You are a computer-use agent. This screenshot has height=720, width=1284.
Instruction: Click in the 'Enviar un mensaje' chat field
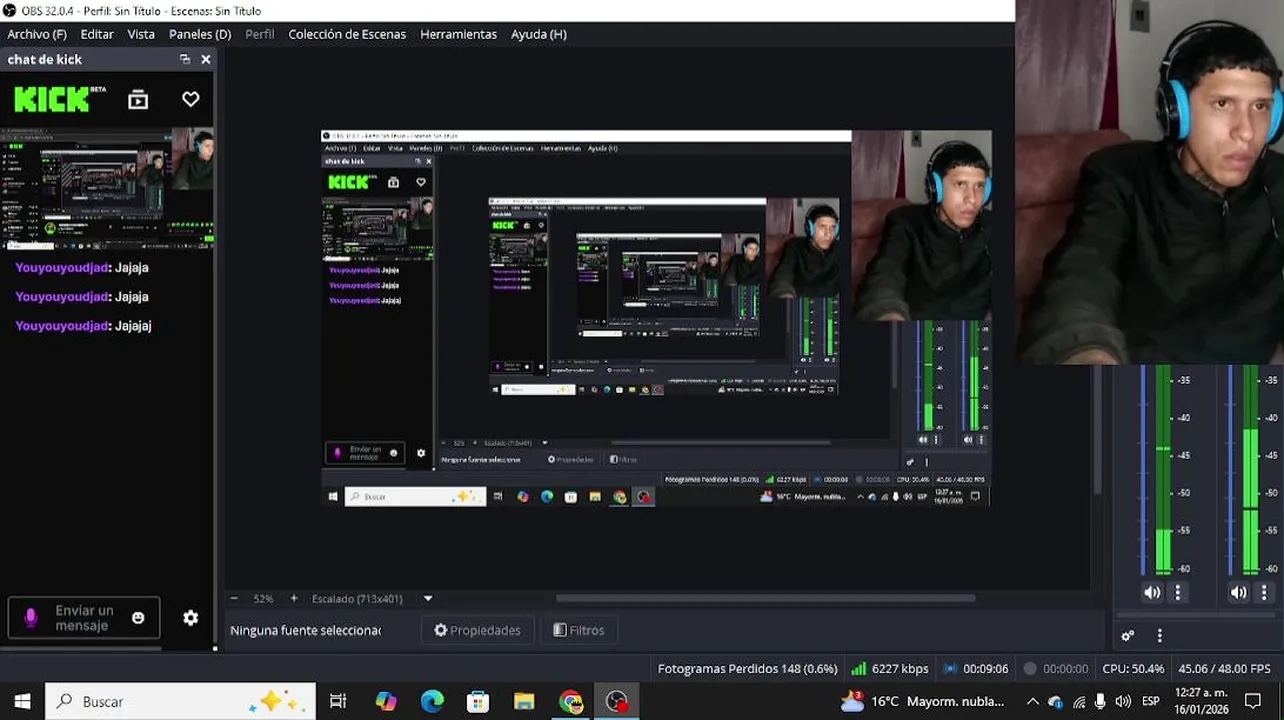(x=84, y=618)
